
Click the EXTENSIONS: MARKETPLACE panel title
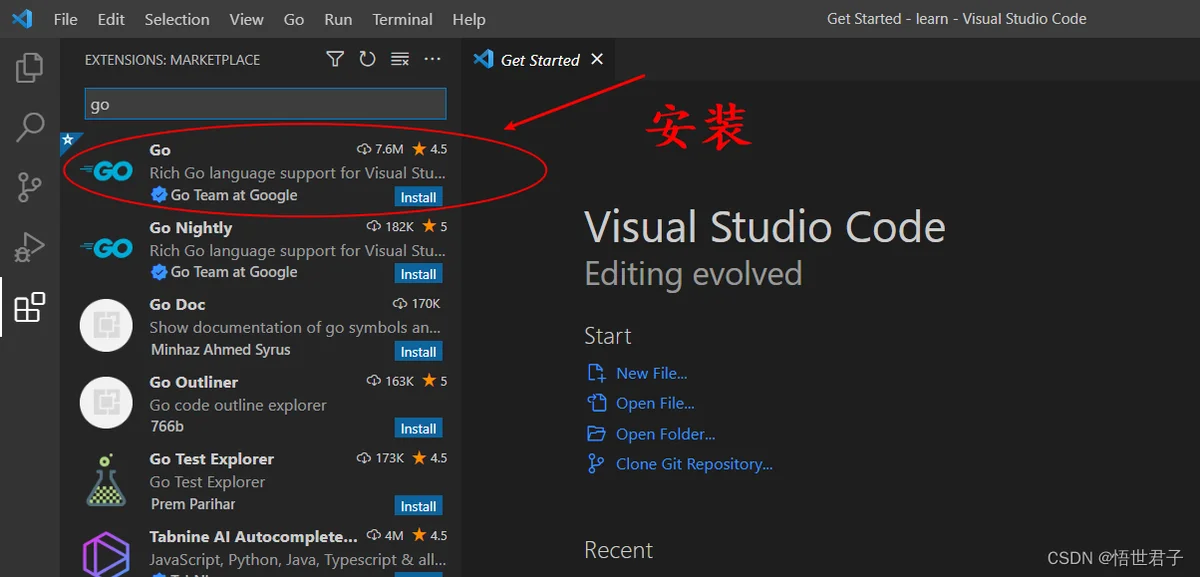point(172,60)
